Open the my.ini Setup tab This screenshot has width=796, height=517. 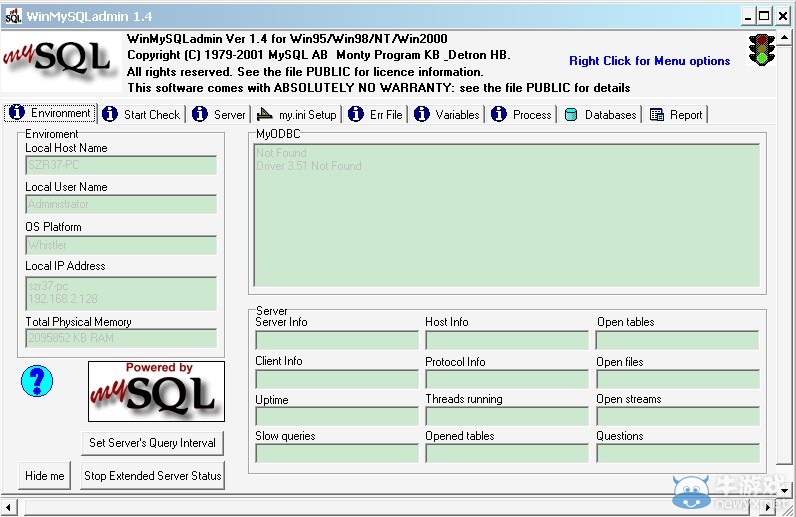coord(297,114)
